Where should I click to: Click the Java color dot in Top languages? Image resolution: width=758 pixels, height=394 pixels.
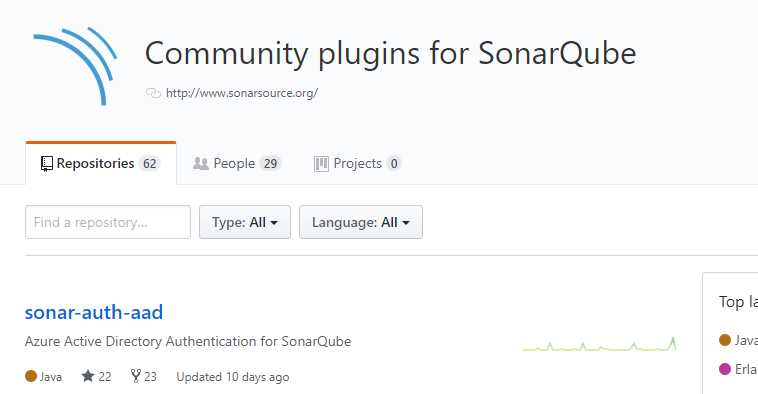coord(725,340)
